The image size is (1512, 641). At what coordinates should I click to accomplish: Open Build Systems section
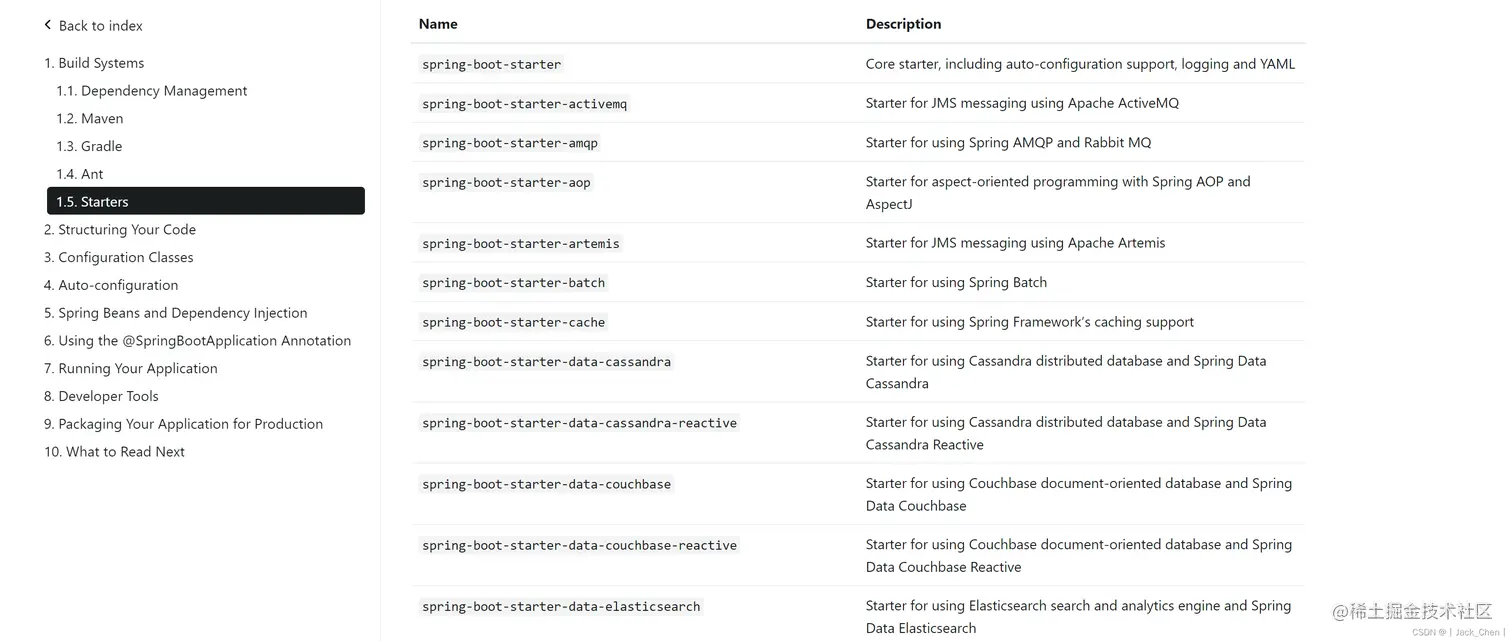(94, 63)
